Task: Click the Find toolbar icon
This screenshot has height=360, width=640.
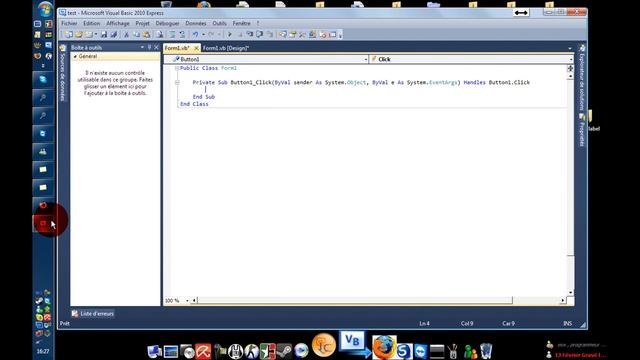Action: click(x=160, y=35)
